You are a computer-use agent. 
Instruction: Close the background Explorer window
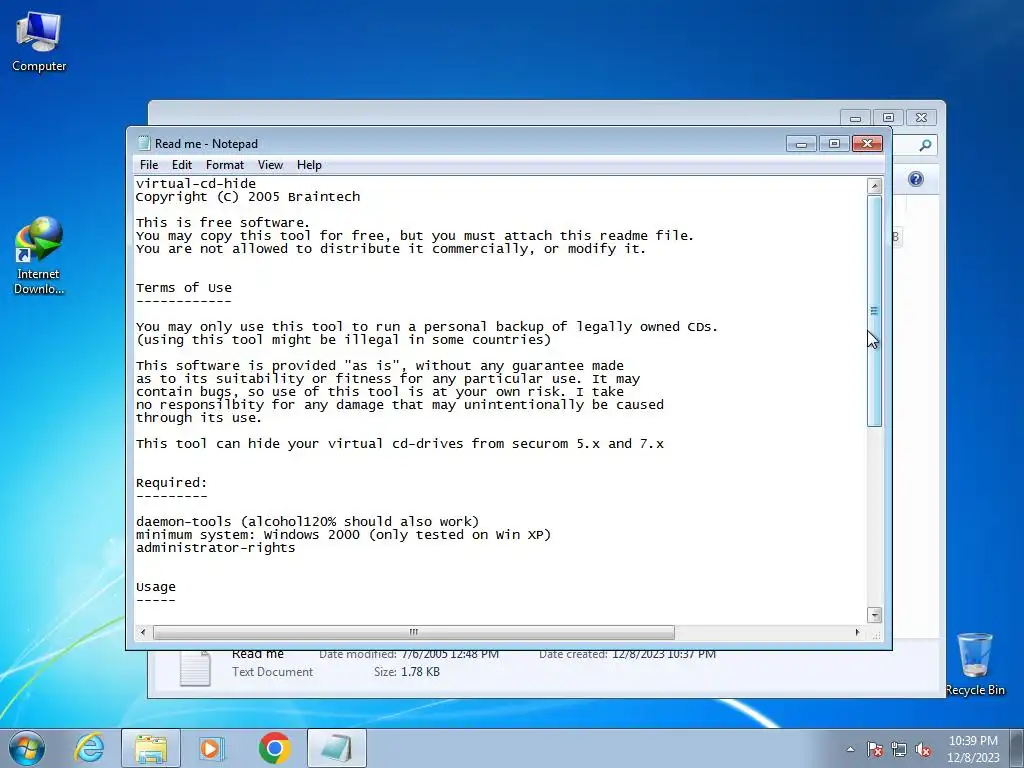(x=921, y=118)
